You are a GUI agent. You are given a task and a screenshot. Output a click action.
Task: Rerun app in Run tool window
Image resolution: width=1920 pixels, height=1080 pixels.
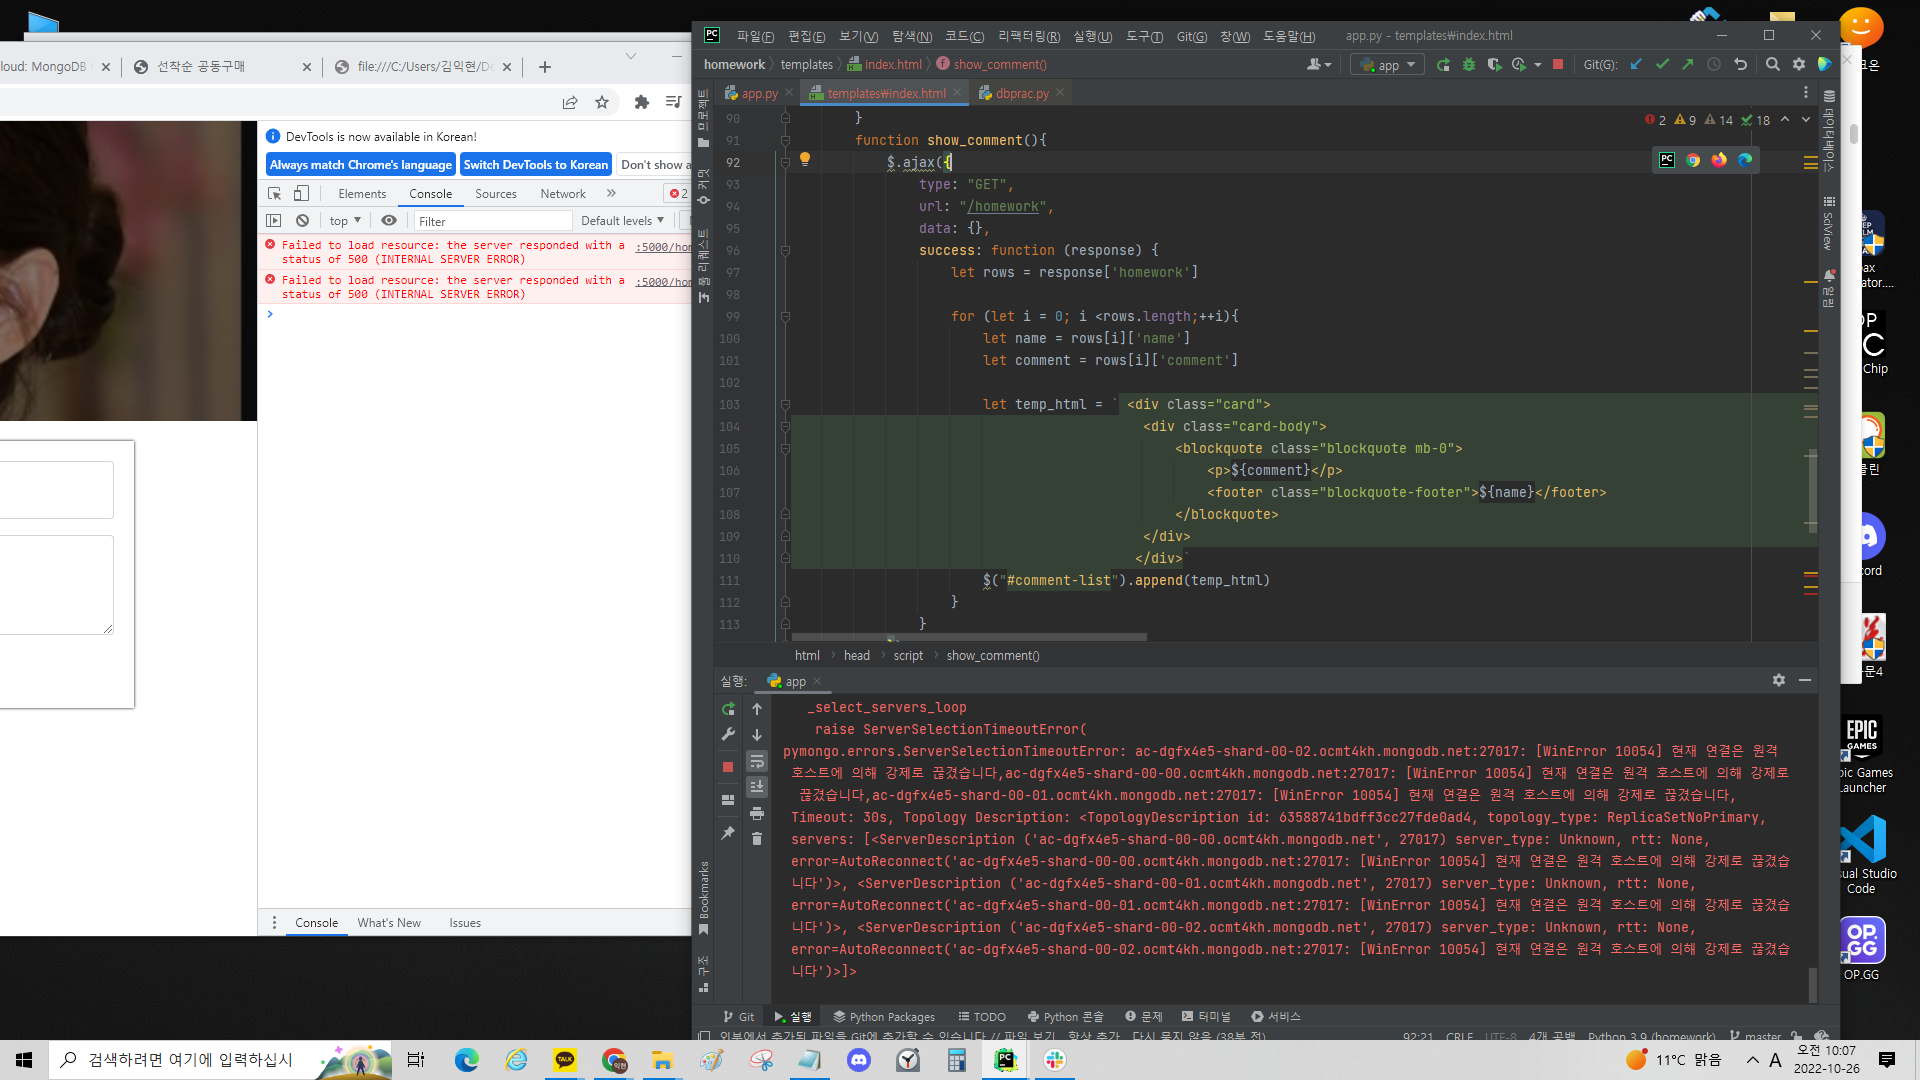(728, 709)
